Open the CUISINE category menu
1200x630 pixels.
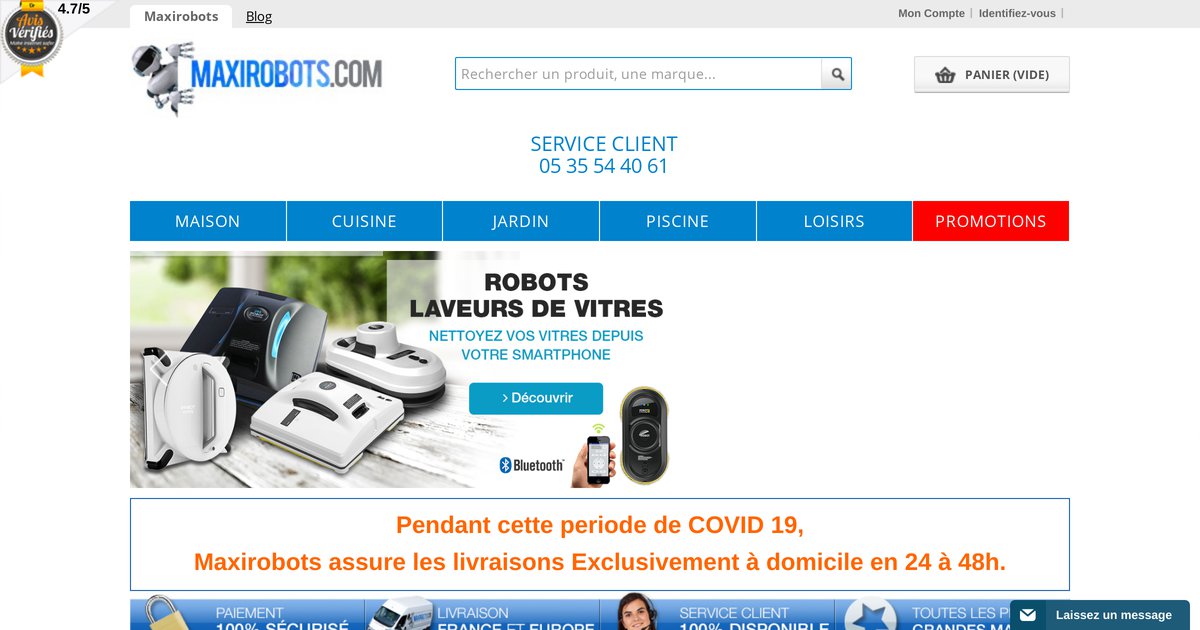(364, 221)
